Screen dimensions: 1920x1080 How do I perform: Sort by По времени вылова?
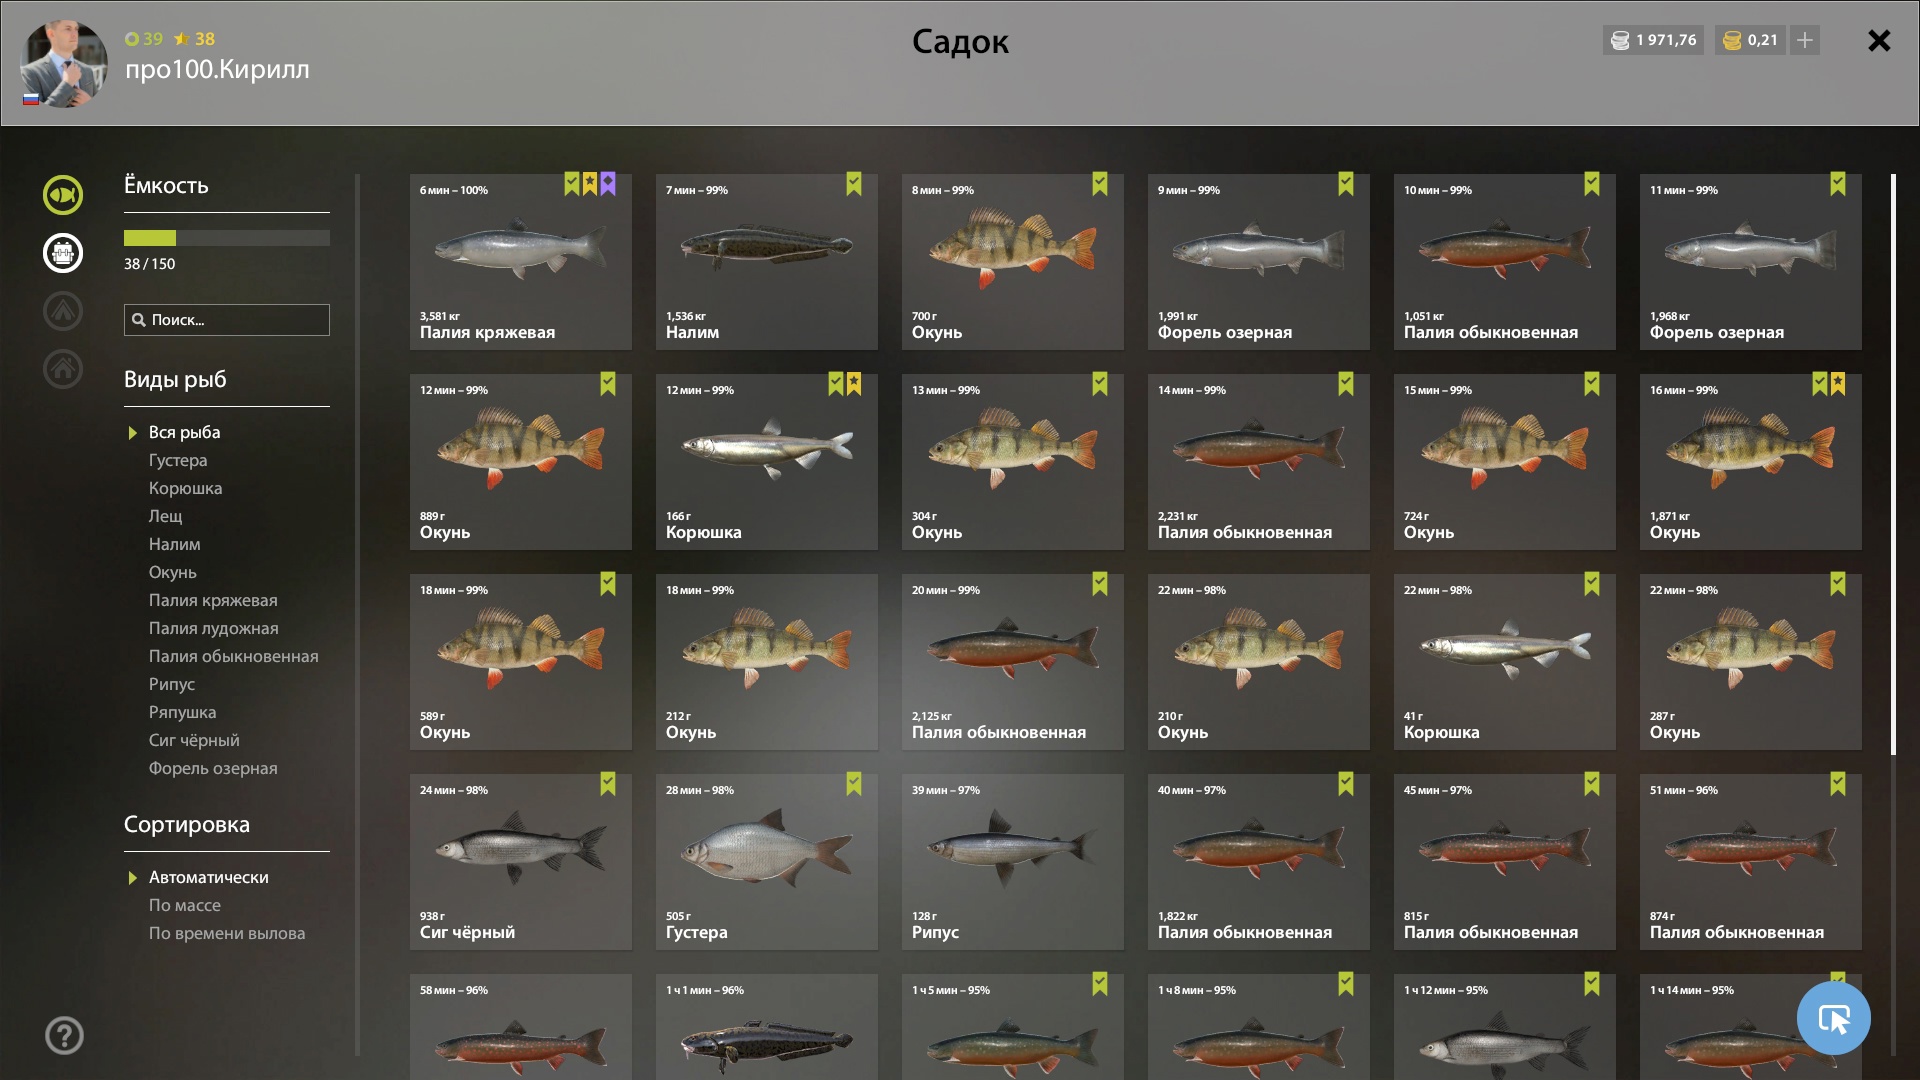(227, 933)
